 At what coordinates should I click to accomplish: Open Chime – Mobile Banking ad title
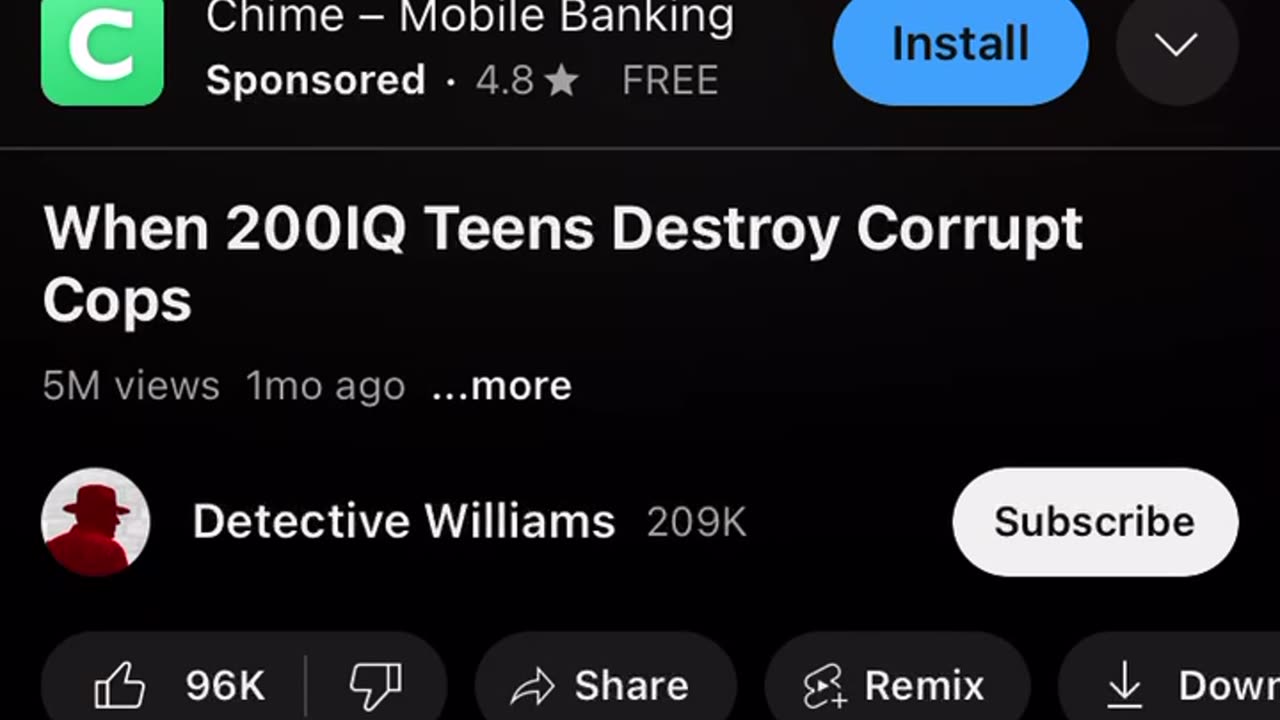tap(470, 18)
